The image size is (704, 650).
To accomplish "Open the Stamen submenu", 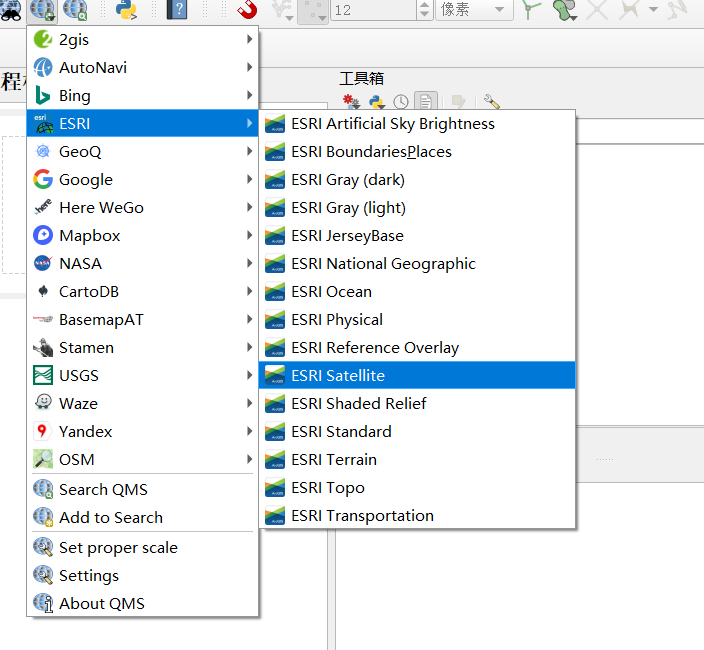I will click(142, 347).
